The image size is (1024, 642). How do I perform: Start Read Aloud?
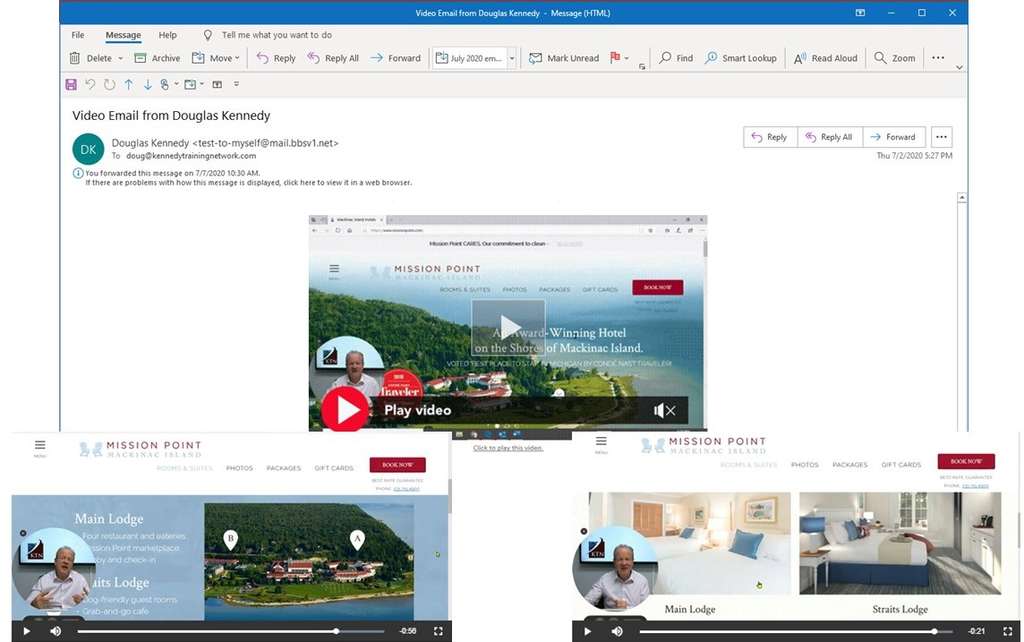pyautogui.click(x=825, y=58)
